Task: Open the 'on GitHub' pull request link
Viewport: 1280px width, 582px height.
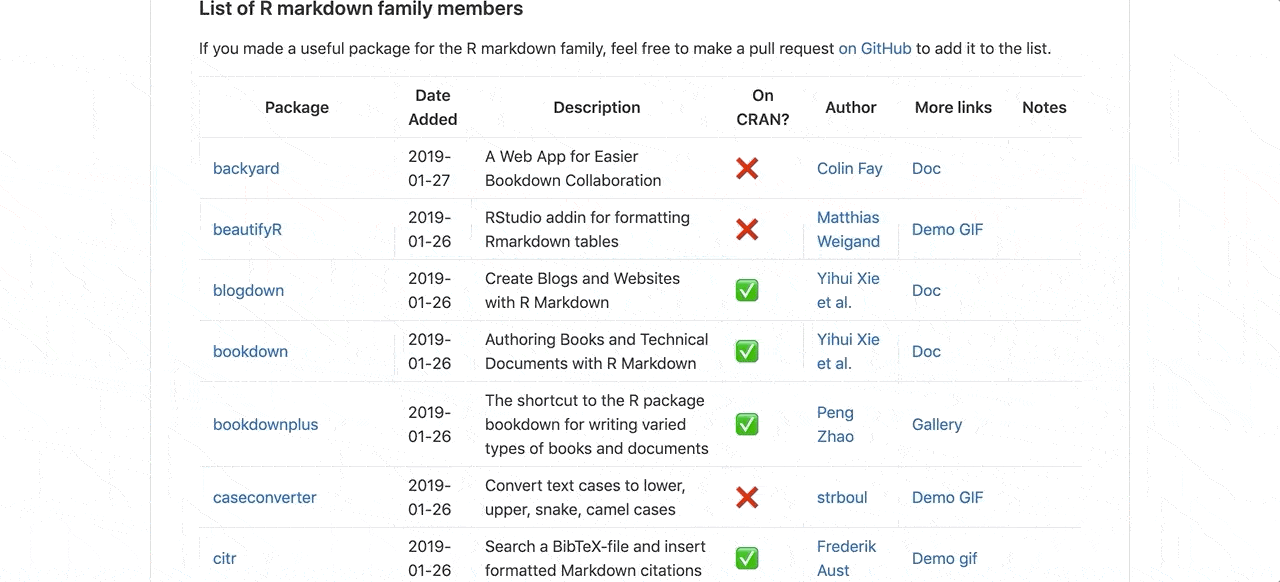Action: 875,48
